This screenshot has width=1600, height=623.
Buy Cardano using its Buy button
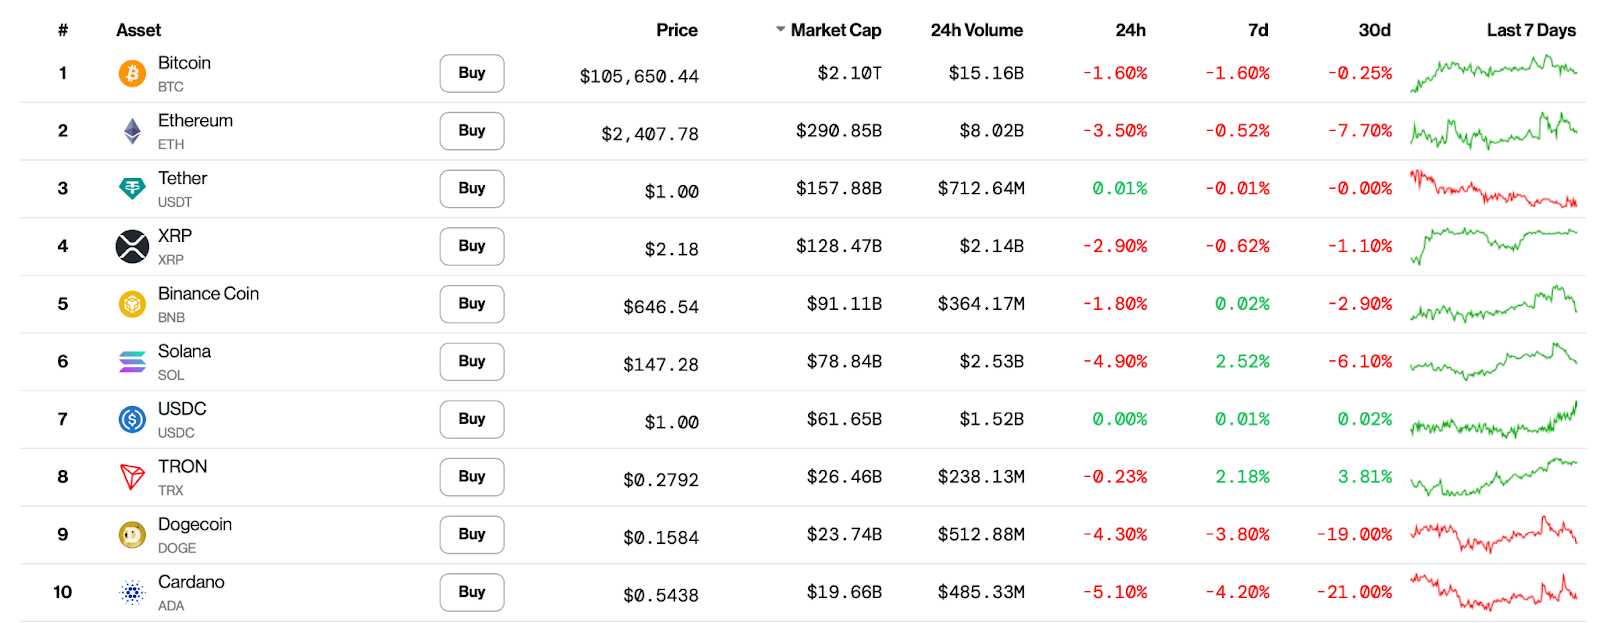[471, 592]
